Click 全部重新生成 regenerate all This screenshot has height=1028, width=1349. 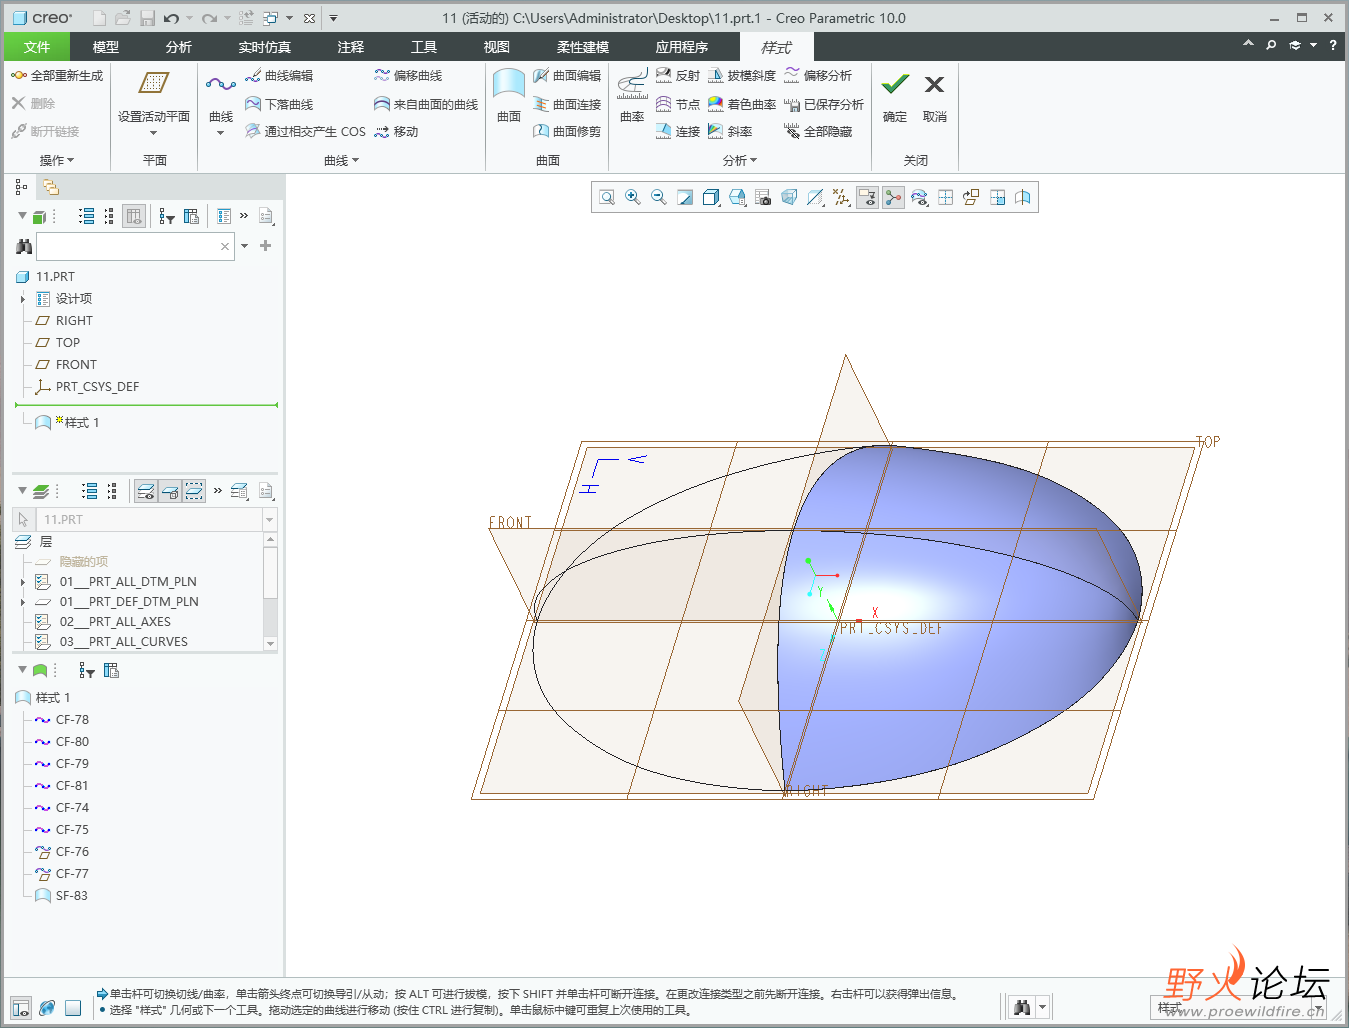(x=58, y=75)
